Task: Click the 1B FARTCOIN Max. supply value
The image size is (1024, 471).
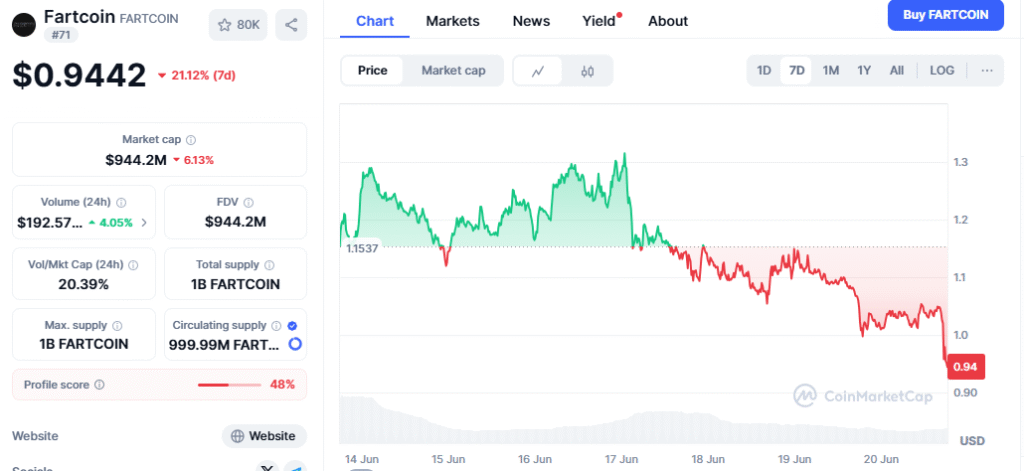Action: pos(84,344)
